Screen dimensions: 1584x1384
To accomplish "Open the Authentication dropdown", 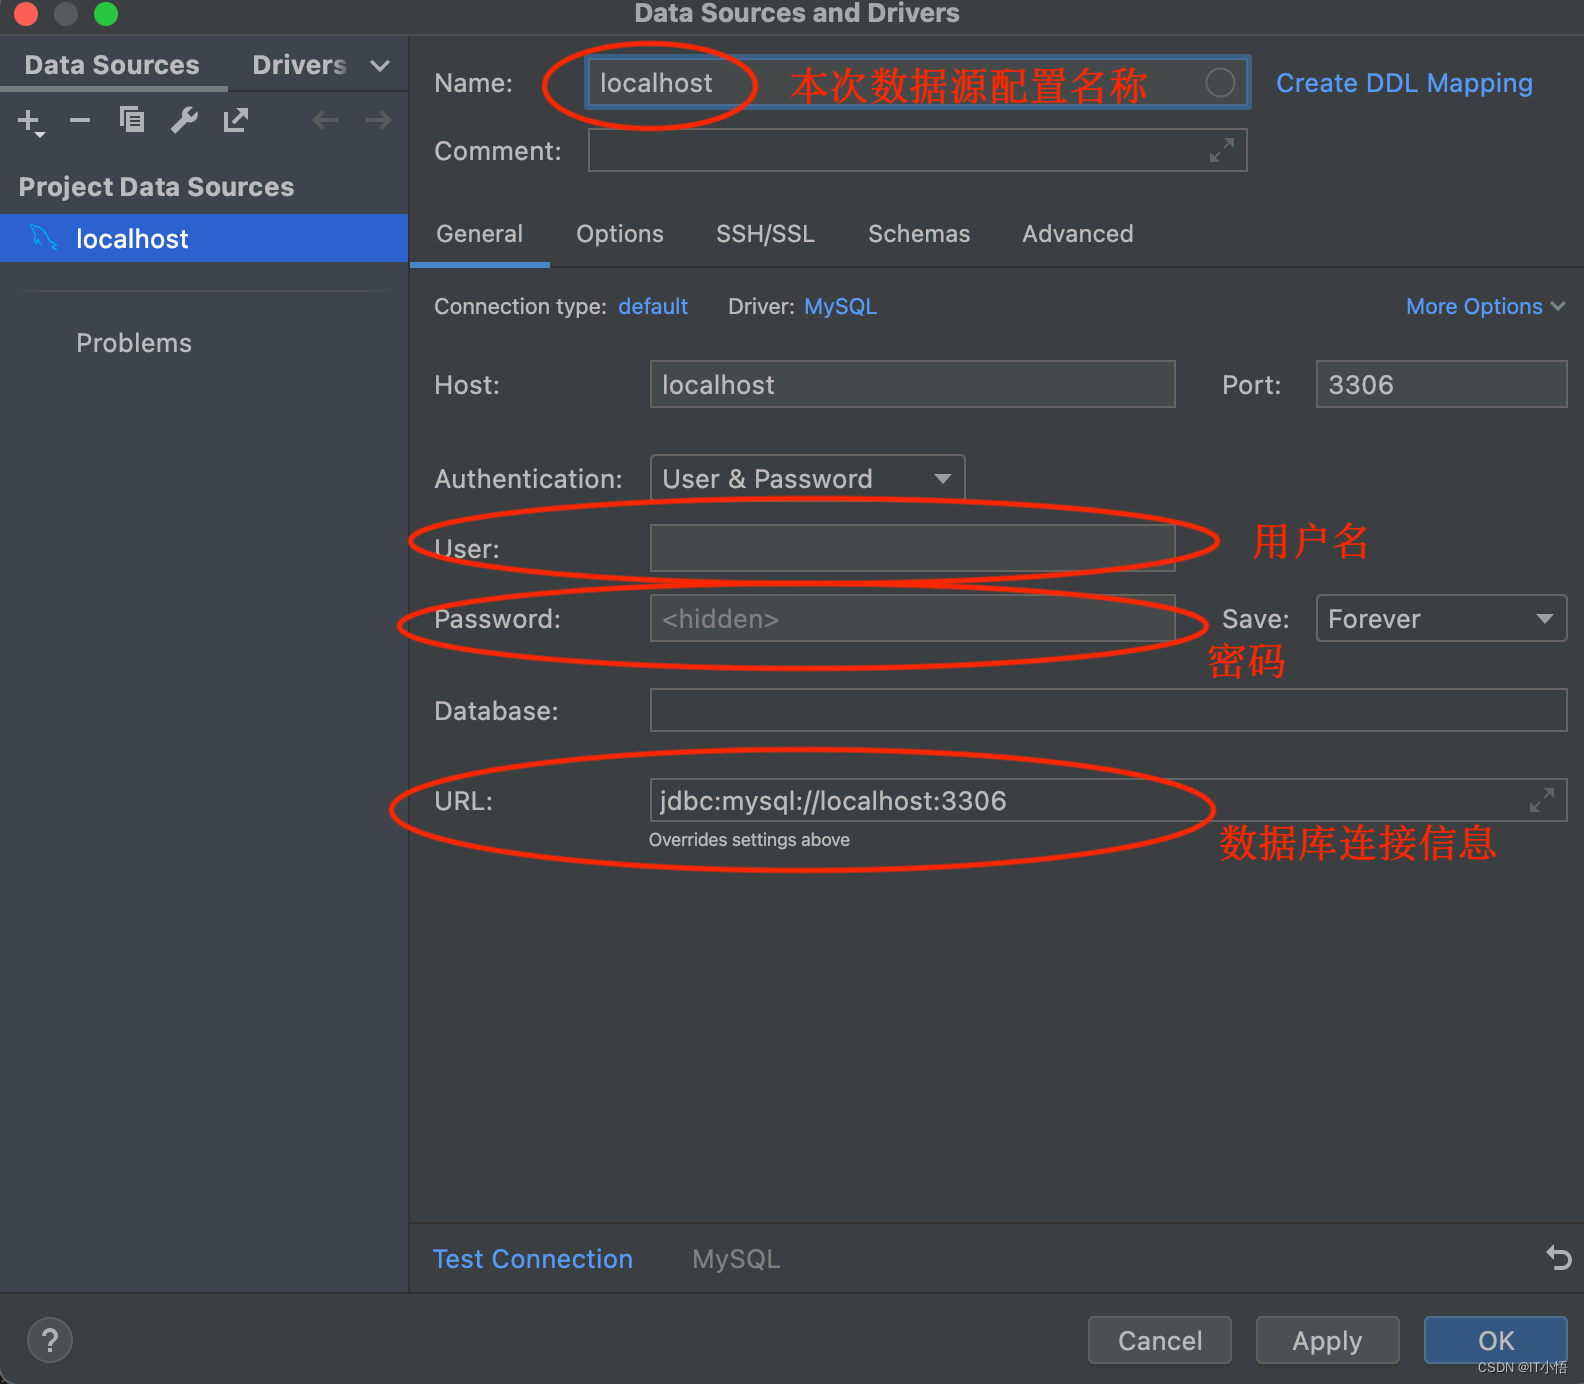I will point(807,479).
